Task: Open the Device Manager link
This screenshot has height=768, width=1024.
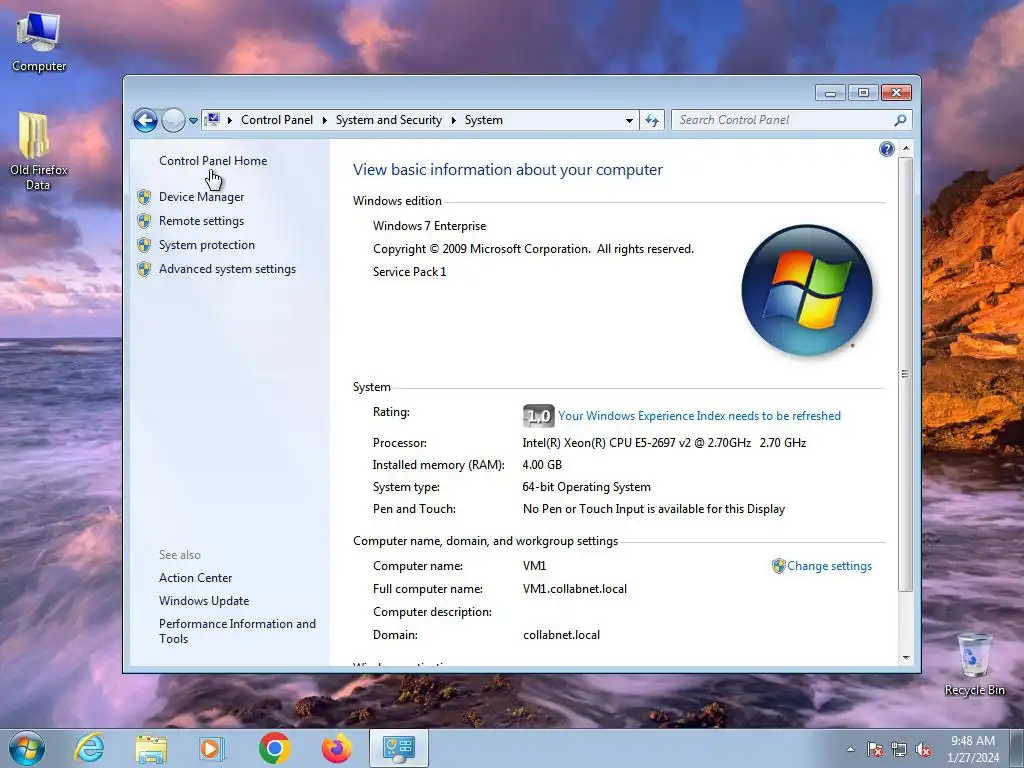Action: coord(201,197)
